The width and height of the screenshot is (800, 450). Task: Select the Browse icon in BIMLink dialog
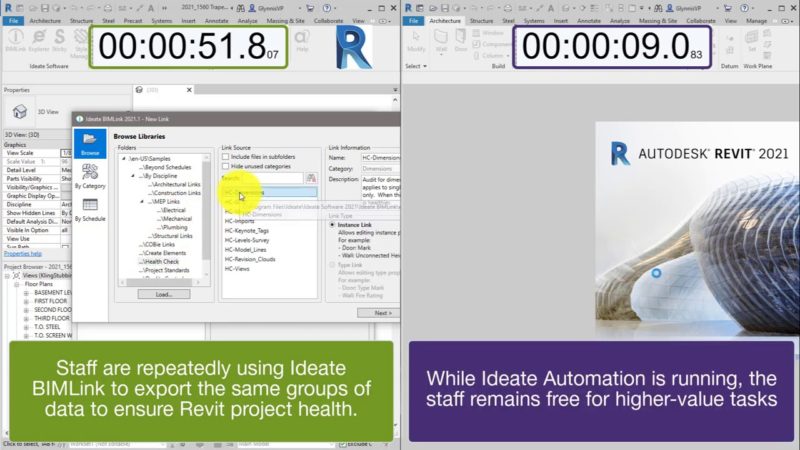click(x=90, y=143)
